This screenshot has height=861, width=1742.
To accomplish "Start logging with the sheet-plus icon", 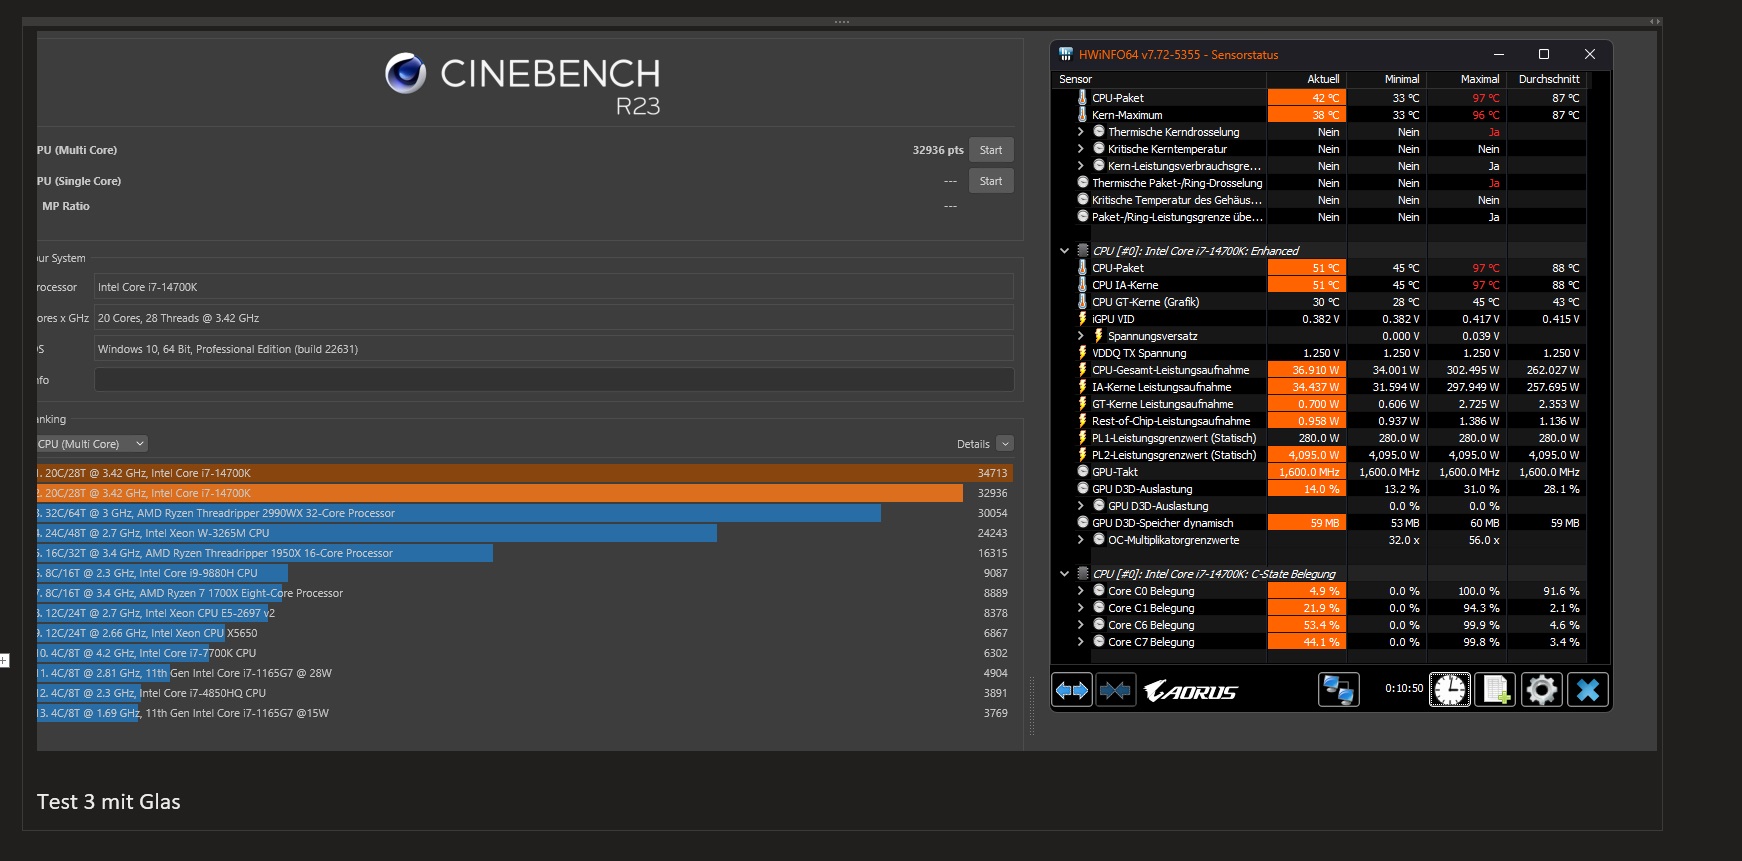I will coord(1495,690).
